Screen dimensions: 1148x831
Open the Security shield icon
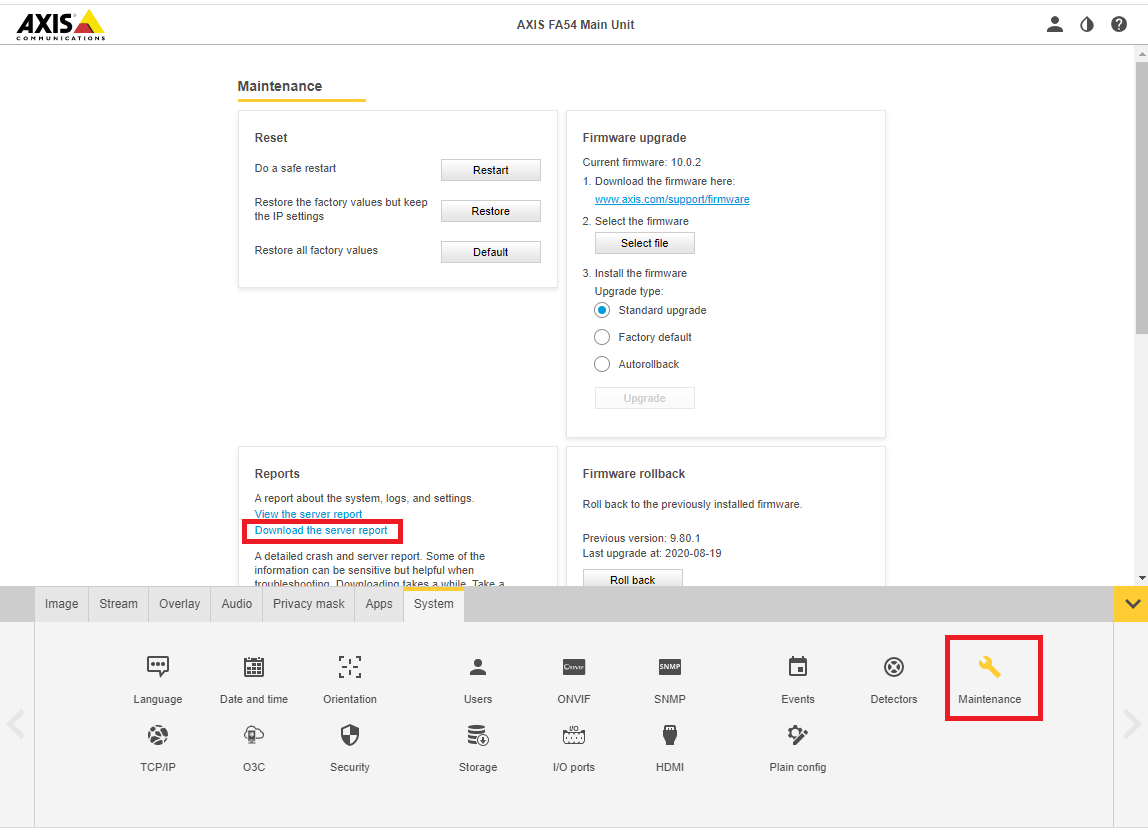pos(350,735)
